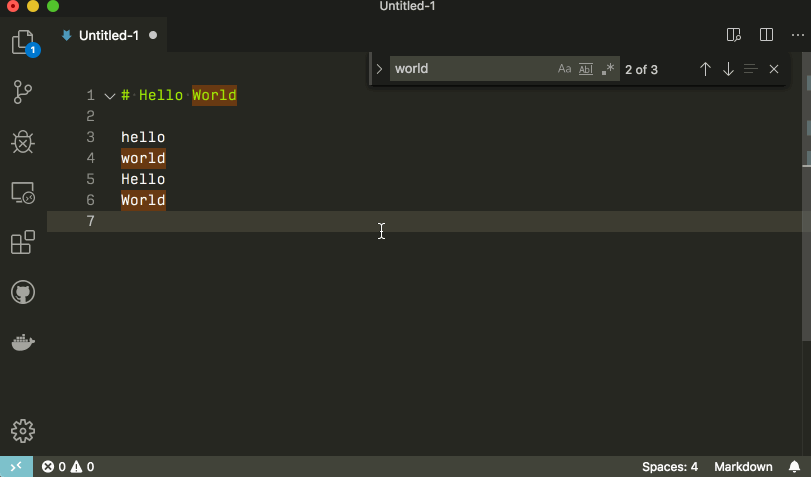Viewport: 811px width, 477px height.
Task: Open the Explorer view in activity bar
Action: [23, 42]
